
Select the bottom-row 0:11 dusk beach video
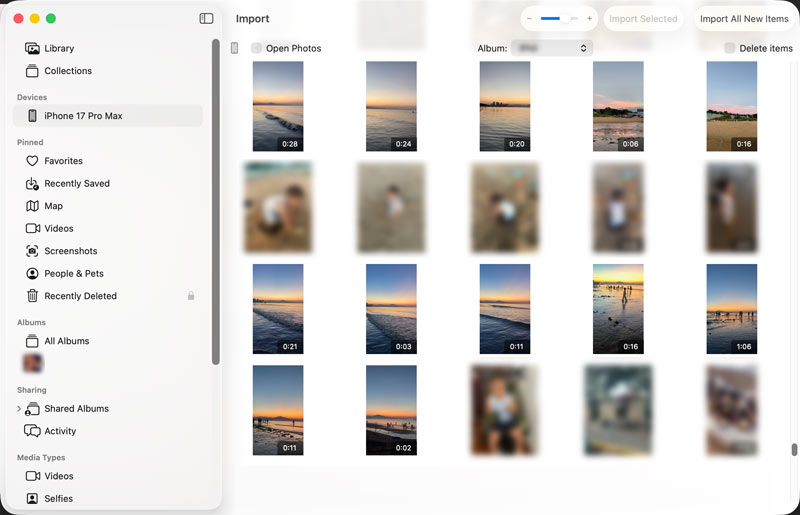click(x=278, y=410)
